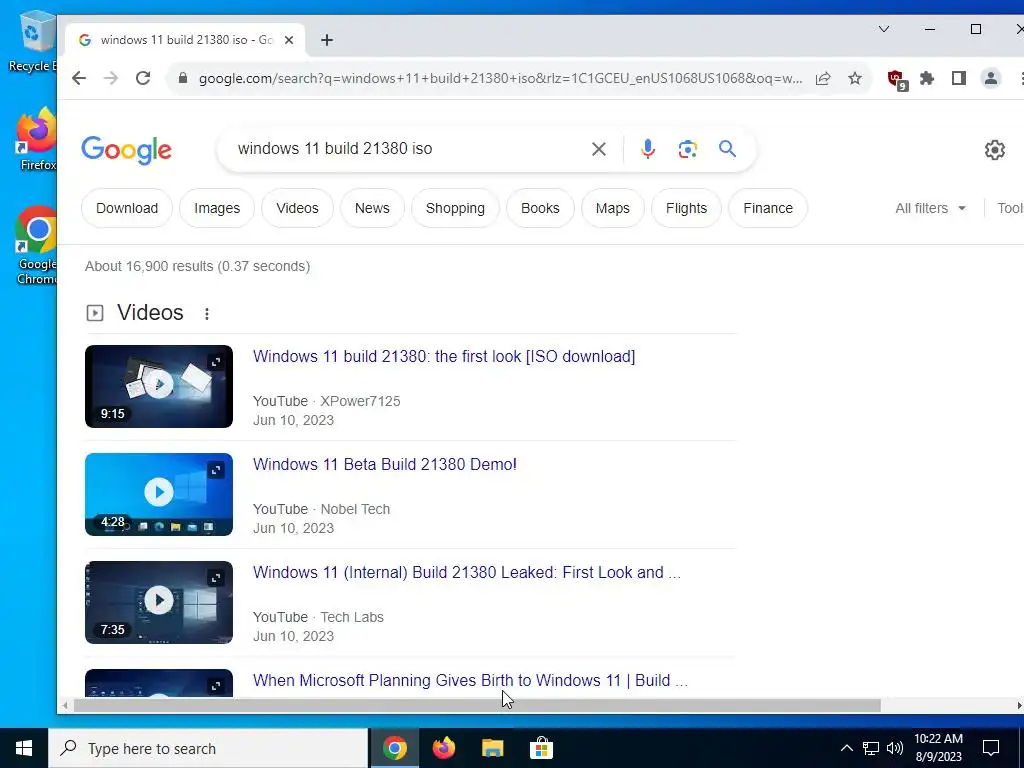
Task: Click the 'YouTube · XPower7125' source text
Action: [327, 402]
